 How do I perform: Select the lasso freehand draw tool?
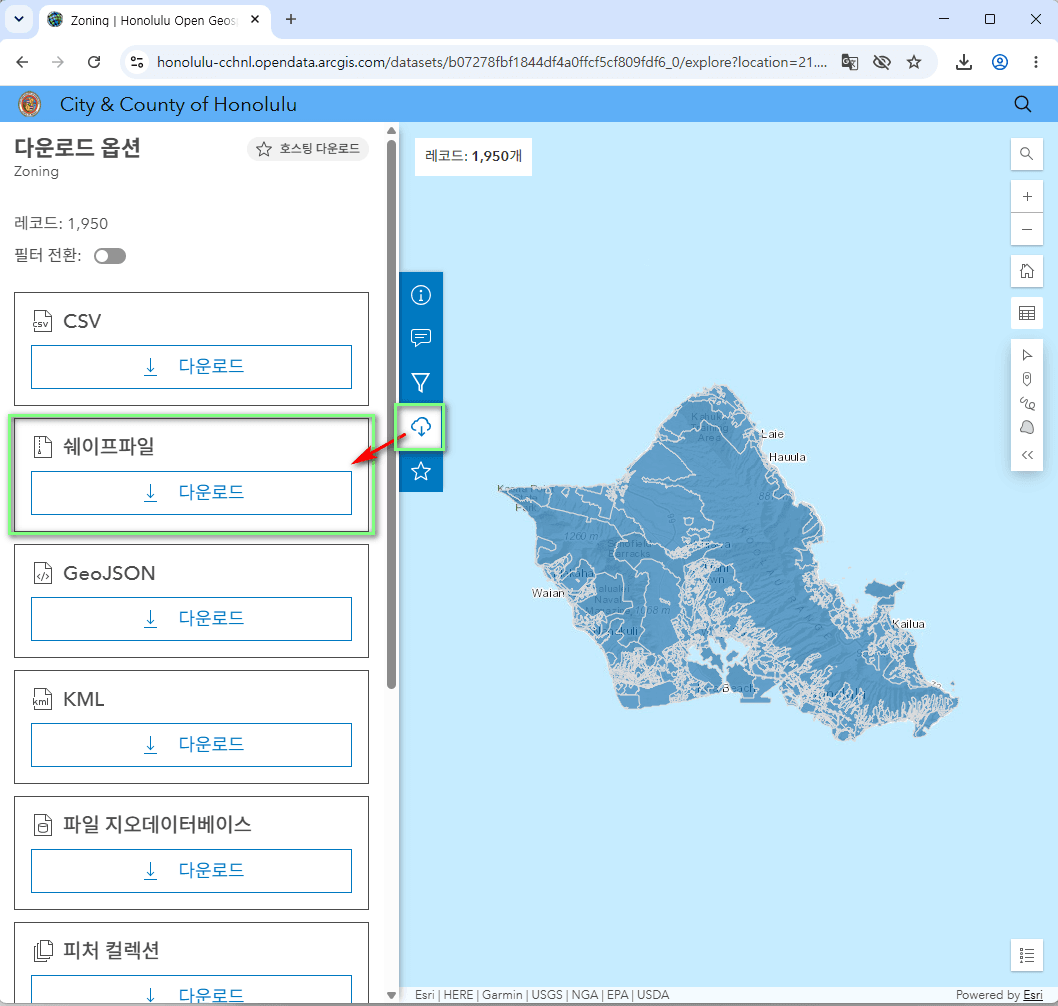(1026, 403)
